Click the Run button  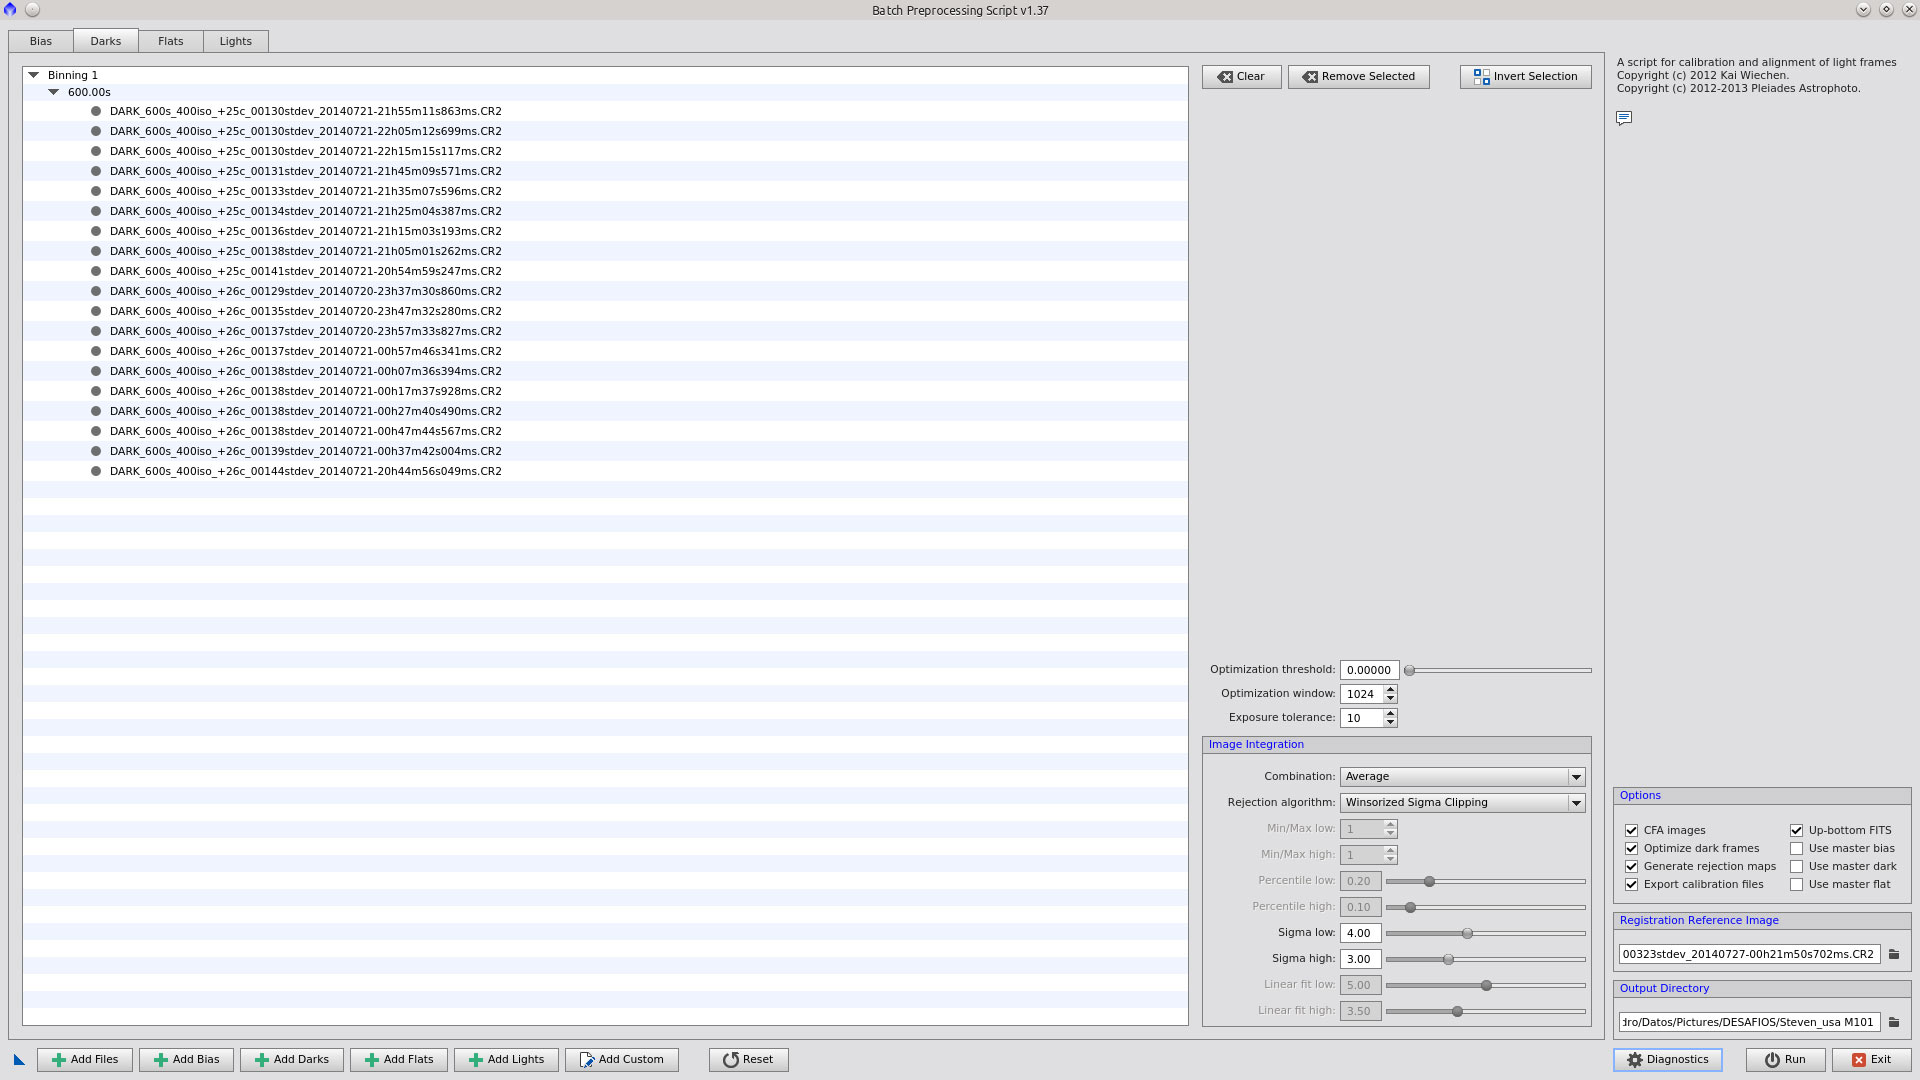[1785, 1060]
